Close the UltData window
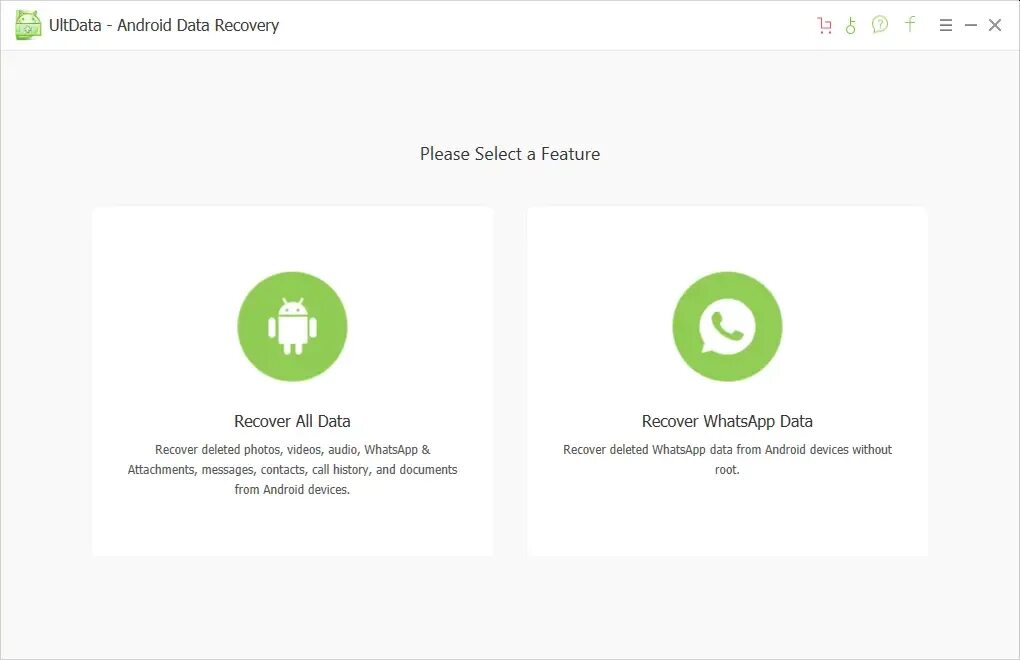The width and height of the screenshot is (1020, 660). tap(995, 25)
